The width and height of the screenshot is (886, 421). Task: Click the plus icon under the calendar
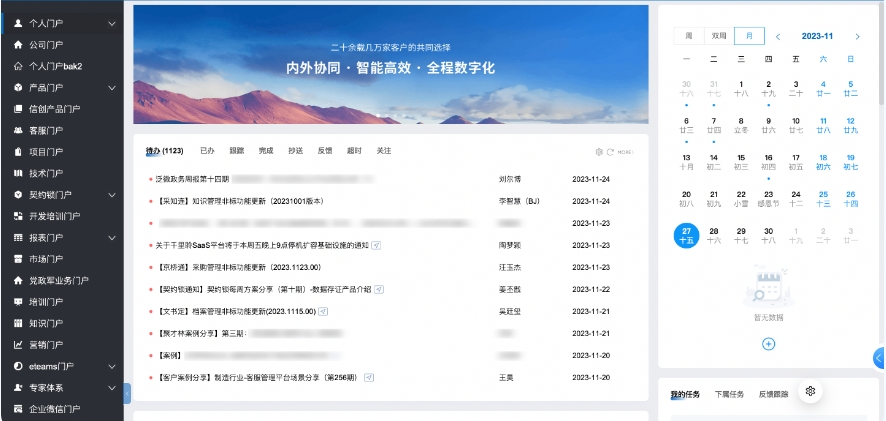768,344
